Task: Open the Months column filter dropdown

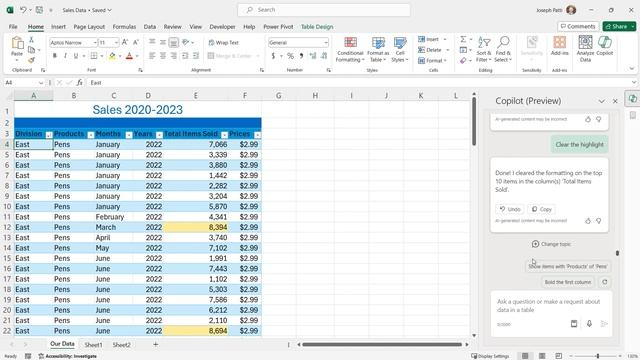Action: point(129,135)
